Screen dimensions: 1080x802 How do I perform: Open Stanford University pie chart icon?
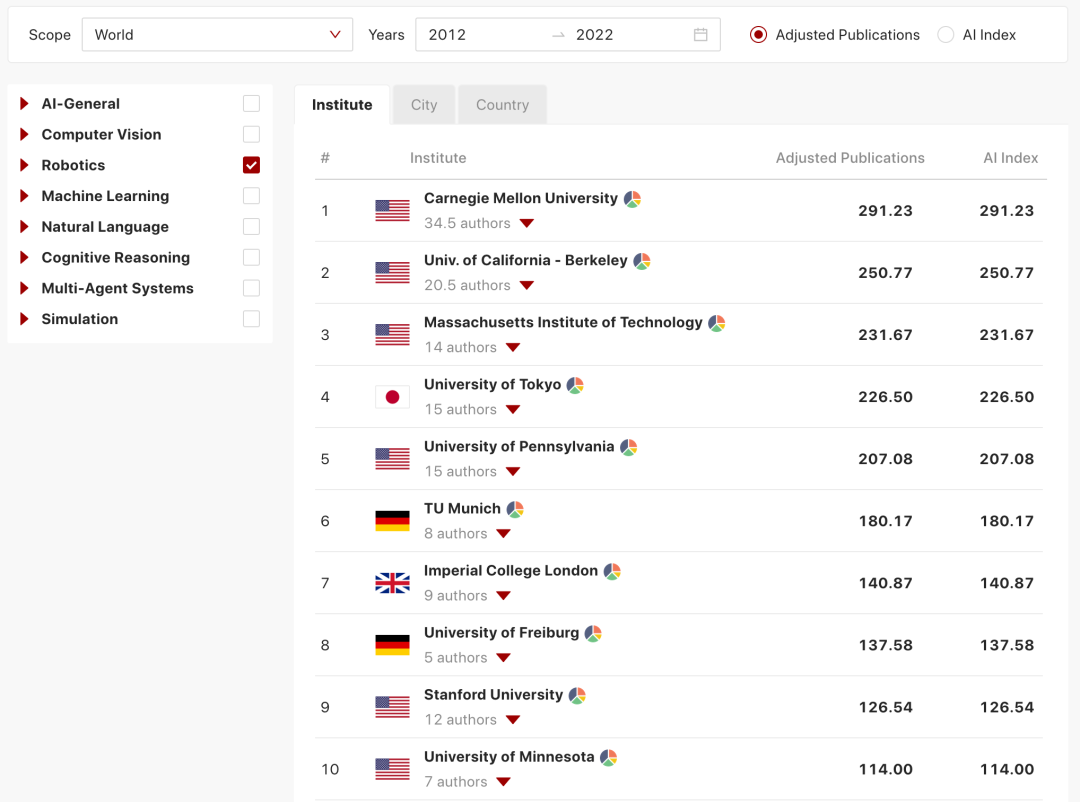click(577, 695)
